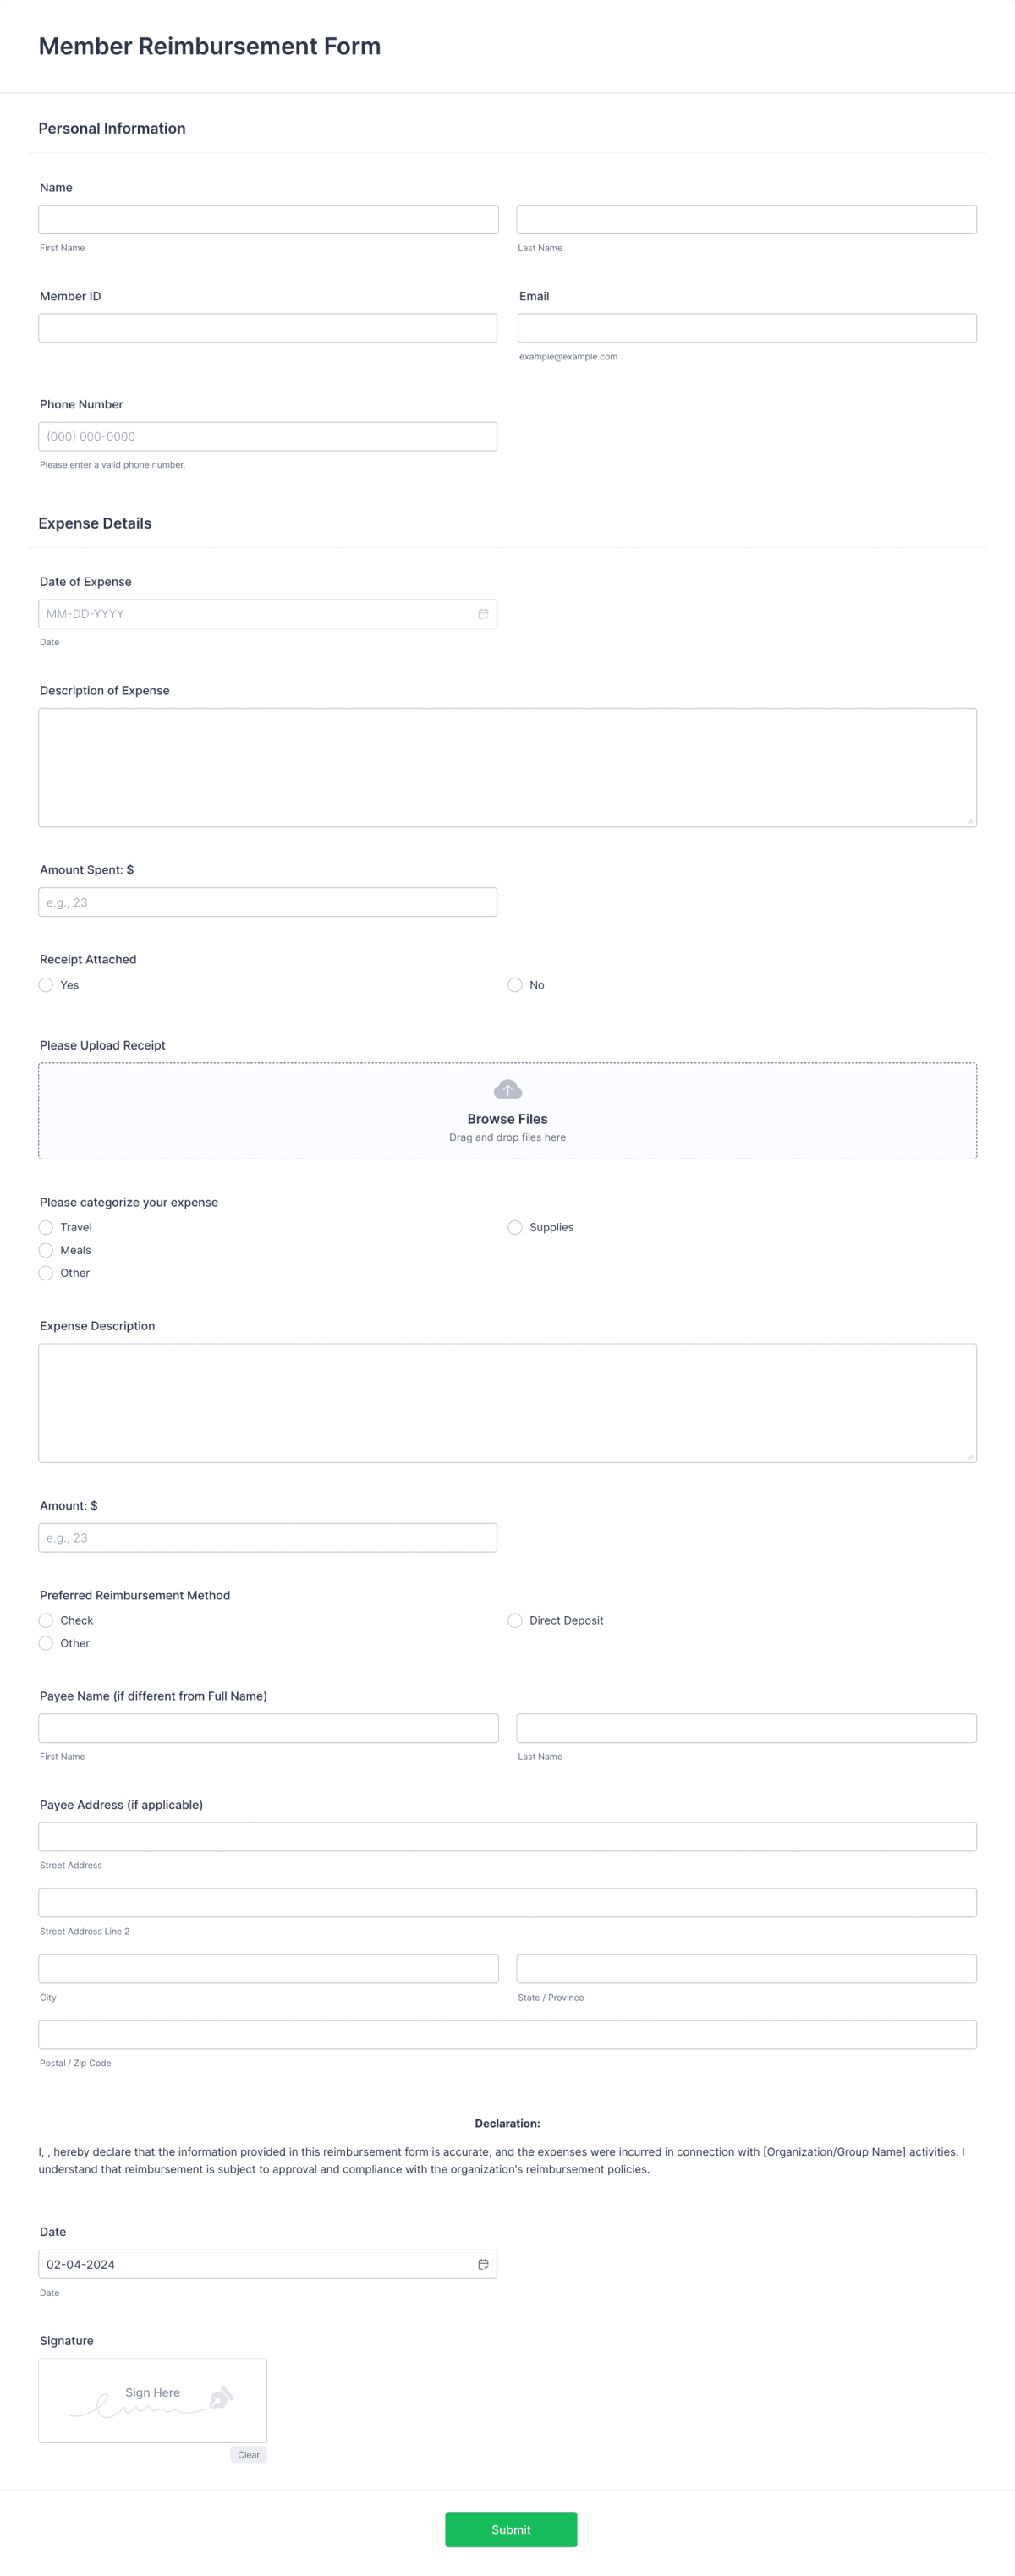
Task: Click the Expense Description text area
Action: tap(507, 1402)
